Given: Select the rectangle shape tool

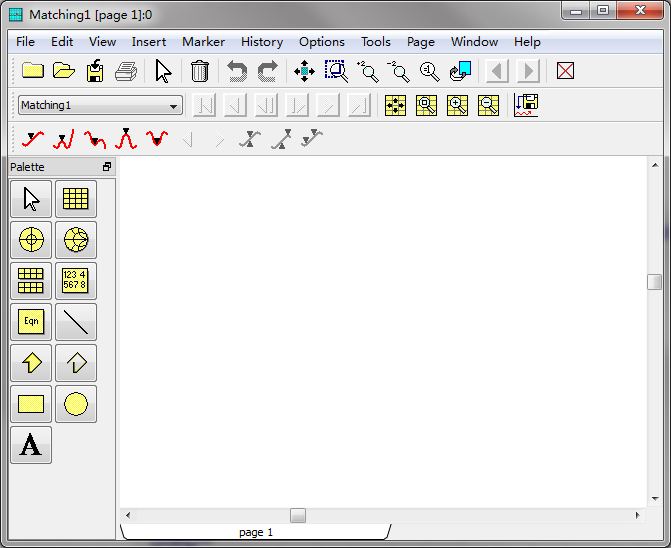Looking at the screenshot, I should (x=31, y=404).
